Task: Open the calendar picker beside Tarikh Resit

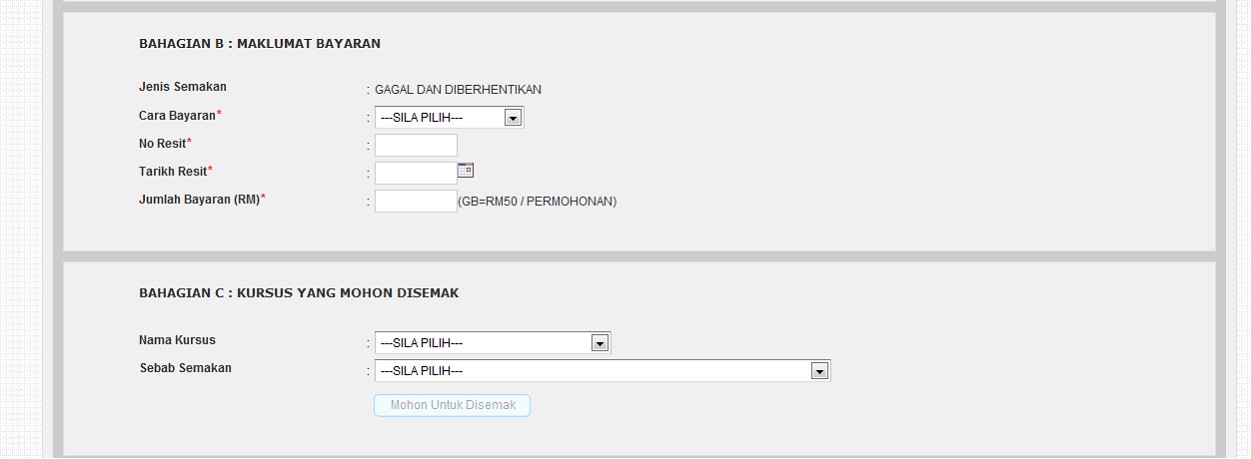Action: click(x=465, y=170)
